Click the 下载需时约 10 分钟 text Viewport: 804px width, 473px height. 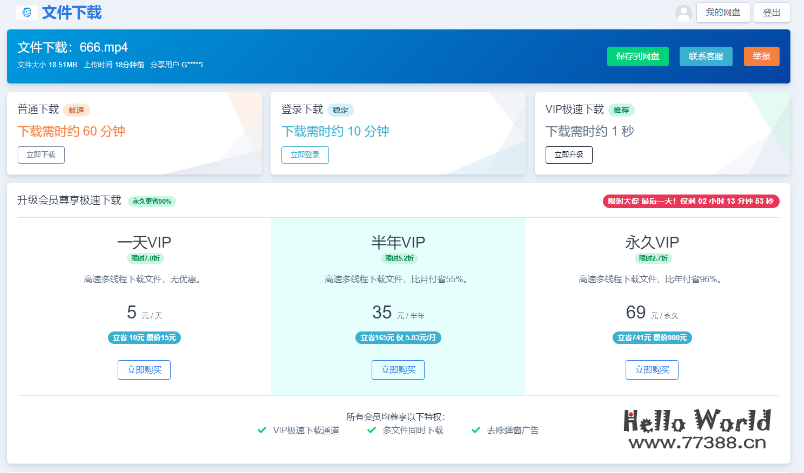pyautogui.click(x=335, y=131)
